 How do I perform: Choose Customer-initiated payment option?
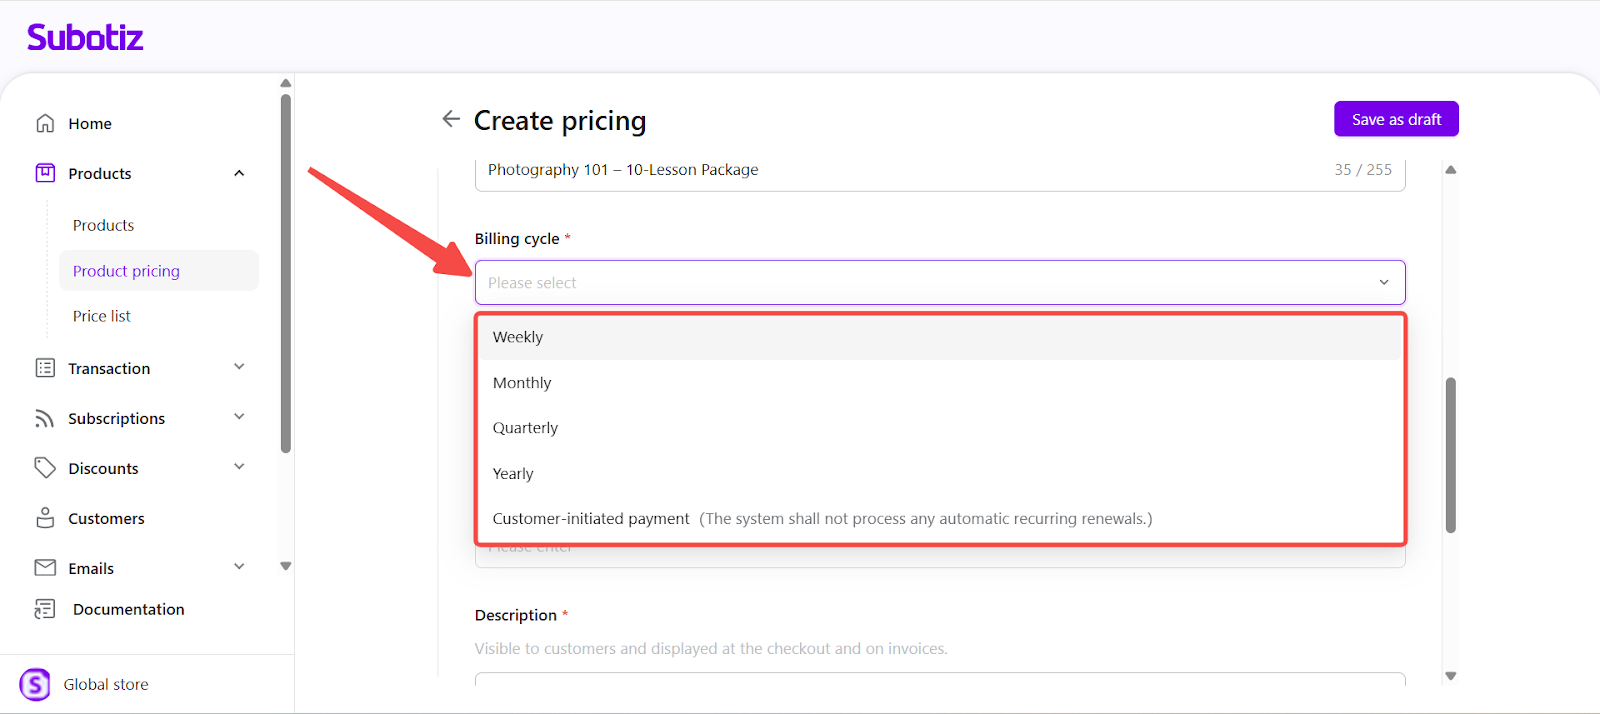coord(591,519)
